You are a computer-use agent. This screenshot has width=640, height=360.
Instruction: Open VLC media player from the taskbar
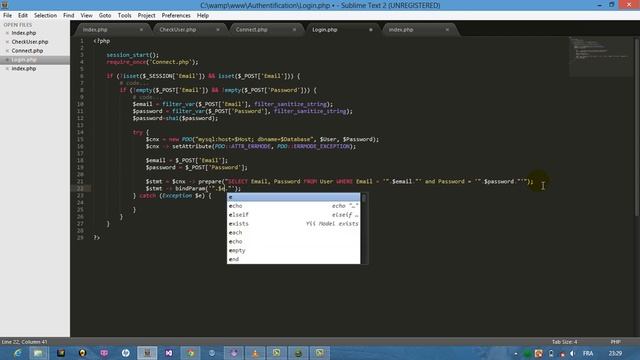255,353
